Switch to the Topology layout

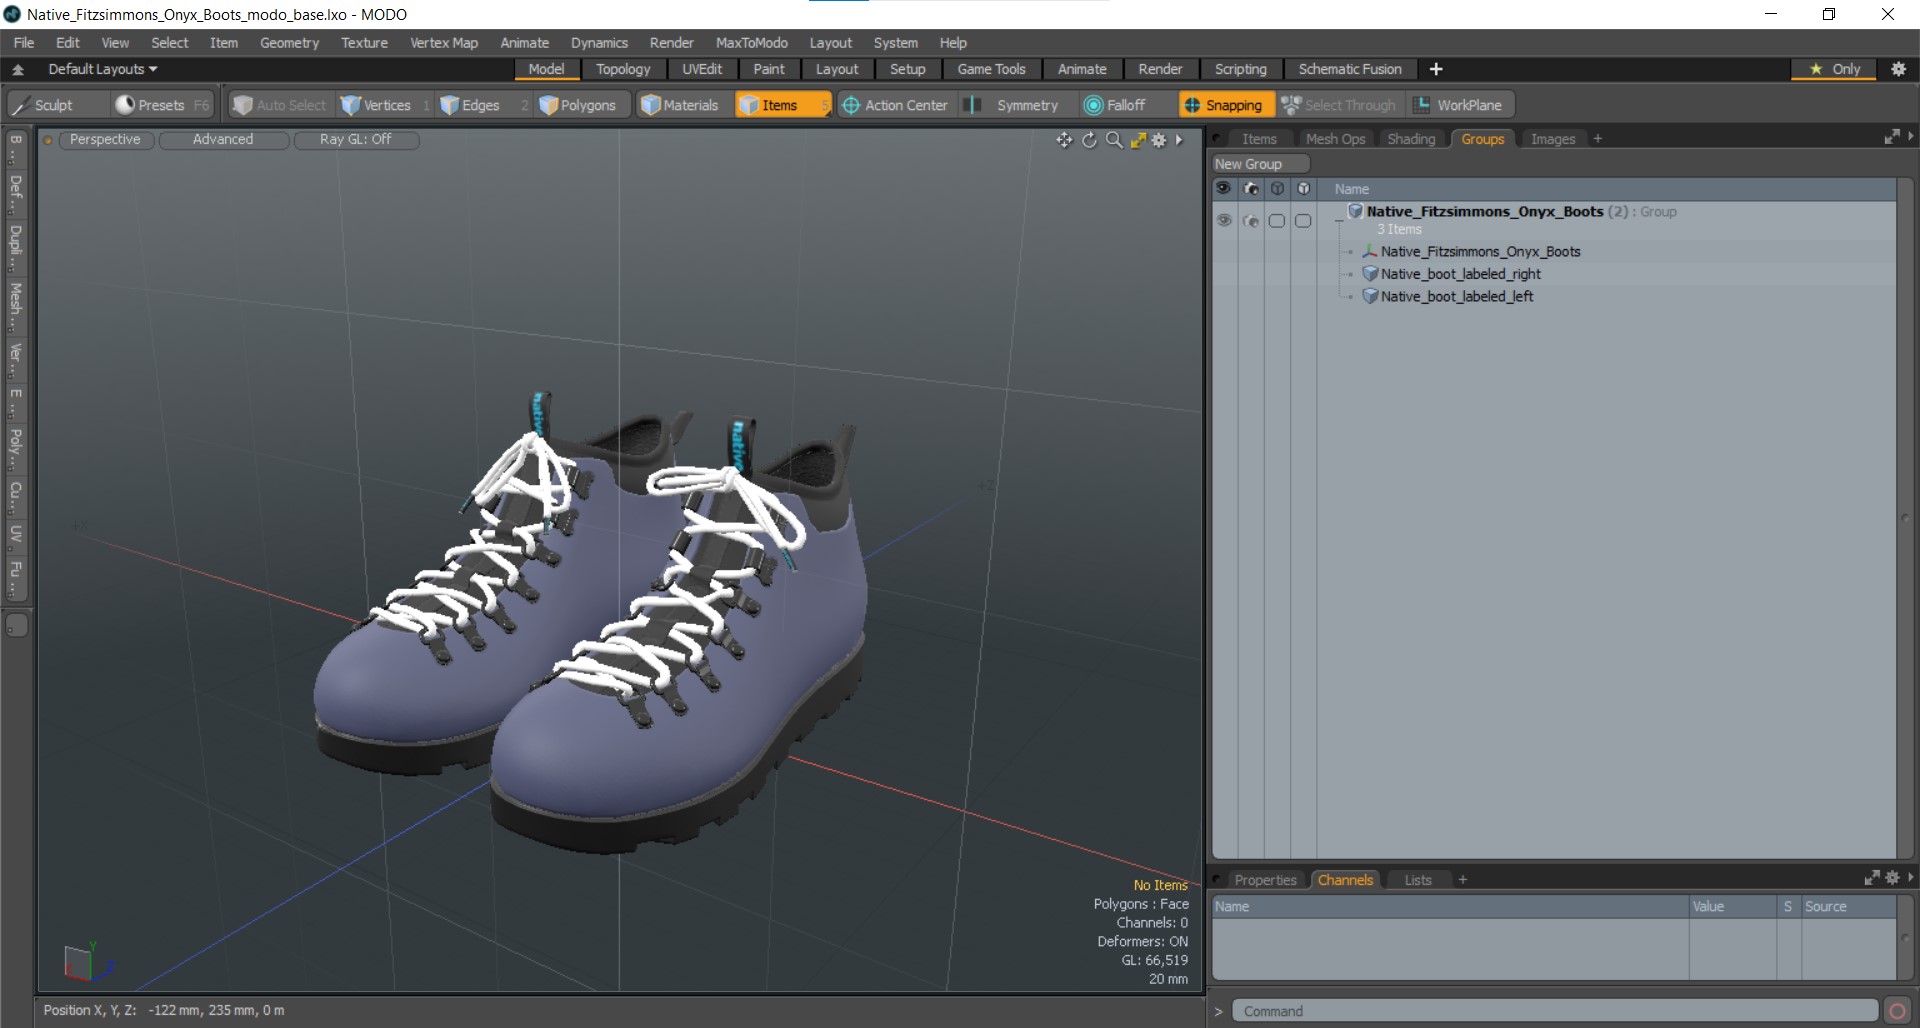[x=623, y=69]
